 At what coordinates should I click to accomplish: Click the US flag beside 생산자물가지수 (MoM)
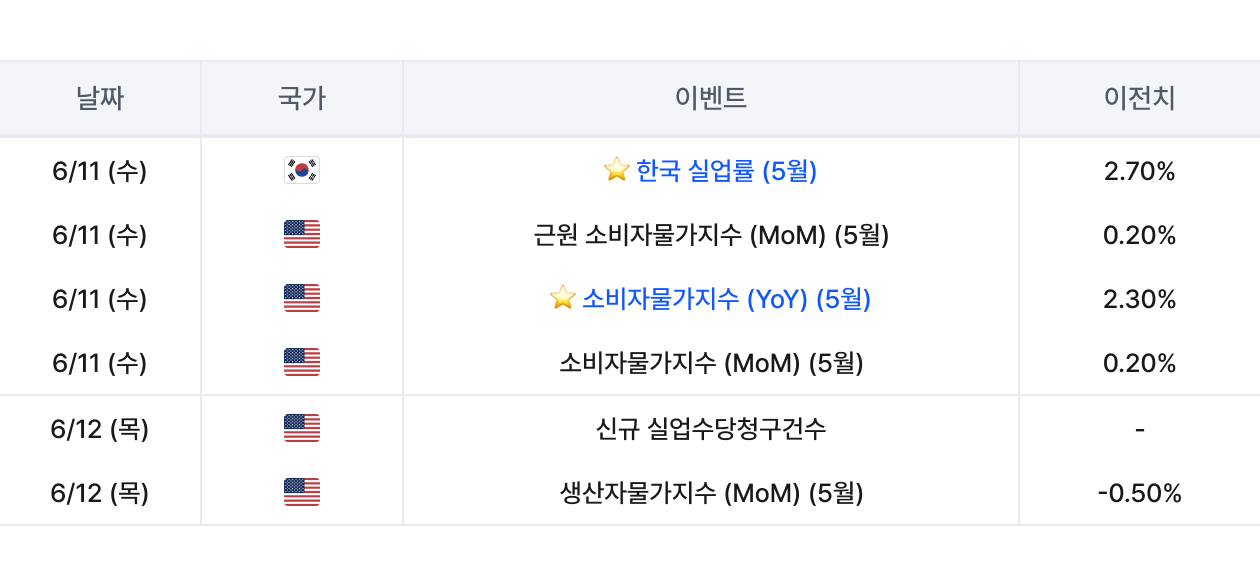[x=302, y=493]
